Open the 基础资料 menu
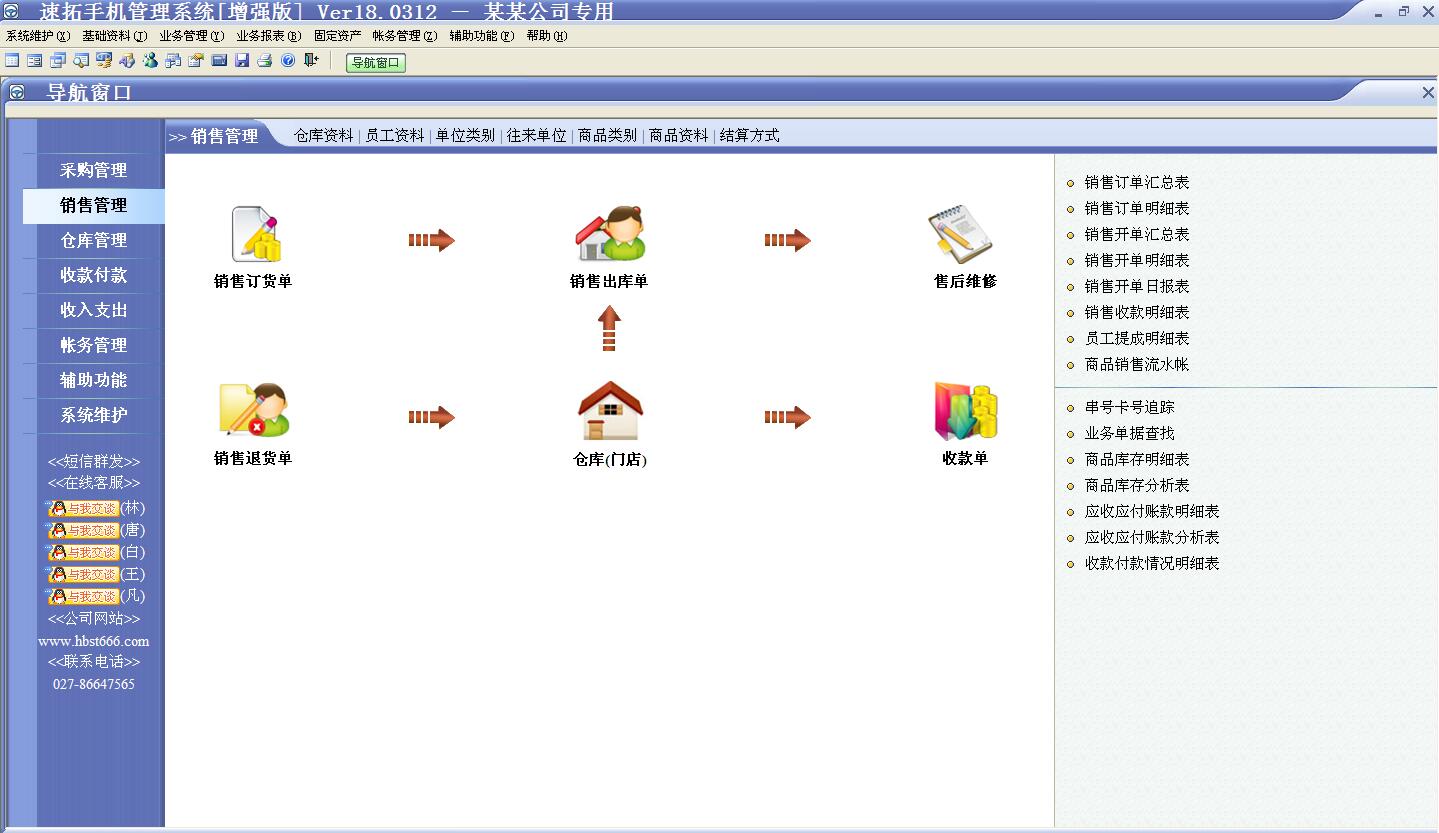This screenshot has height=833, width=1439. 115,36
